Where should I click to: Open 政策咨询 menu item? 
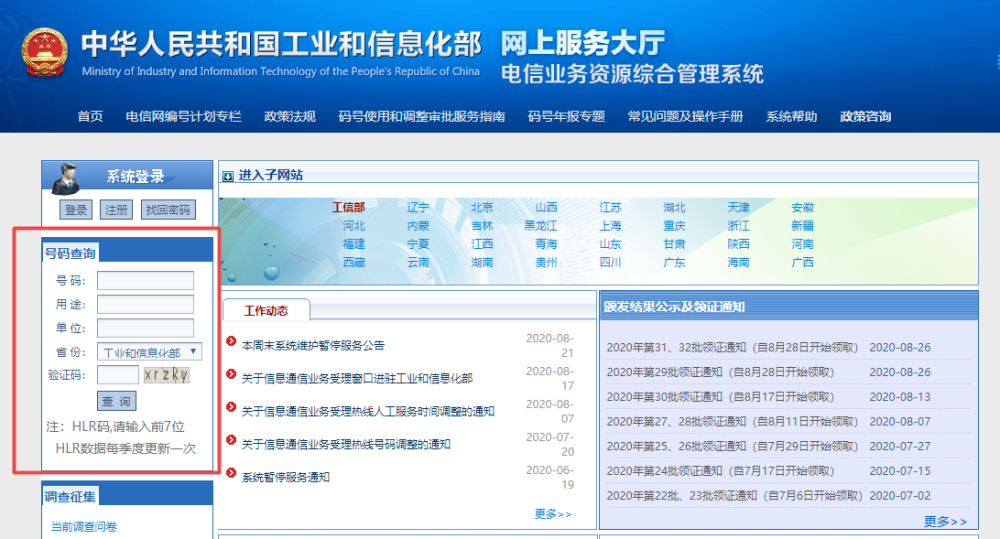(865, 116)
